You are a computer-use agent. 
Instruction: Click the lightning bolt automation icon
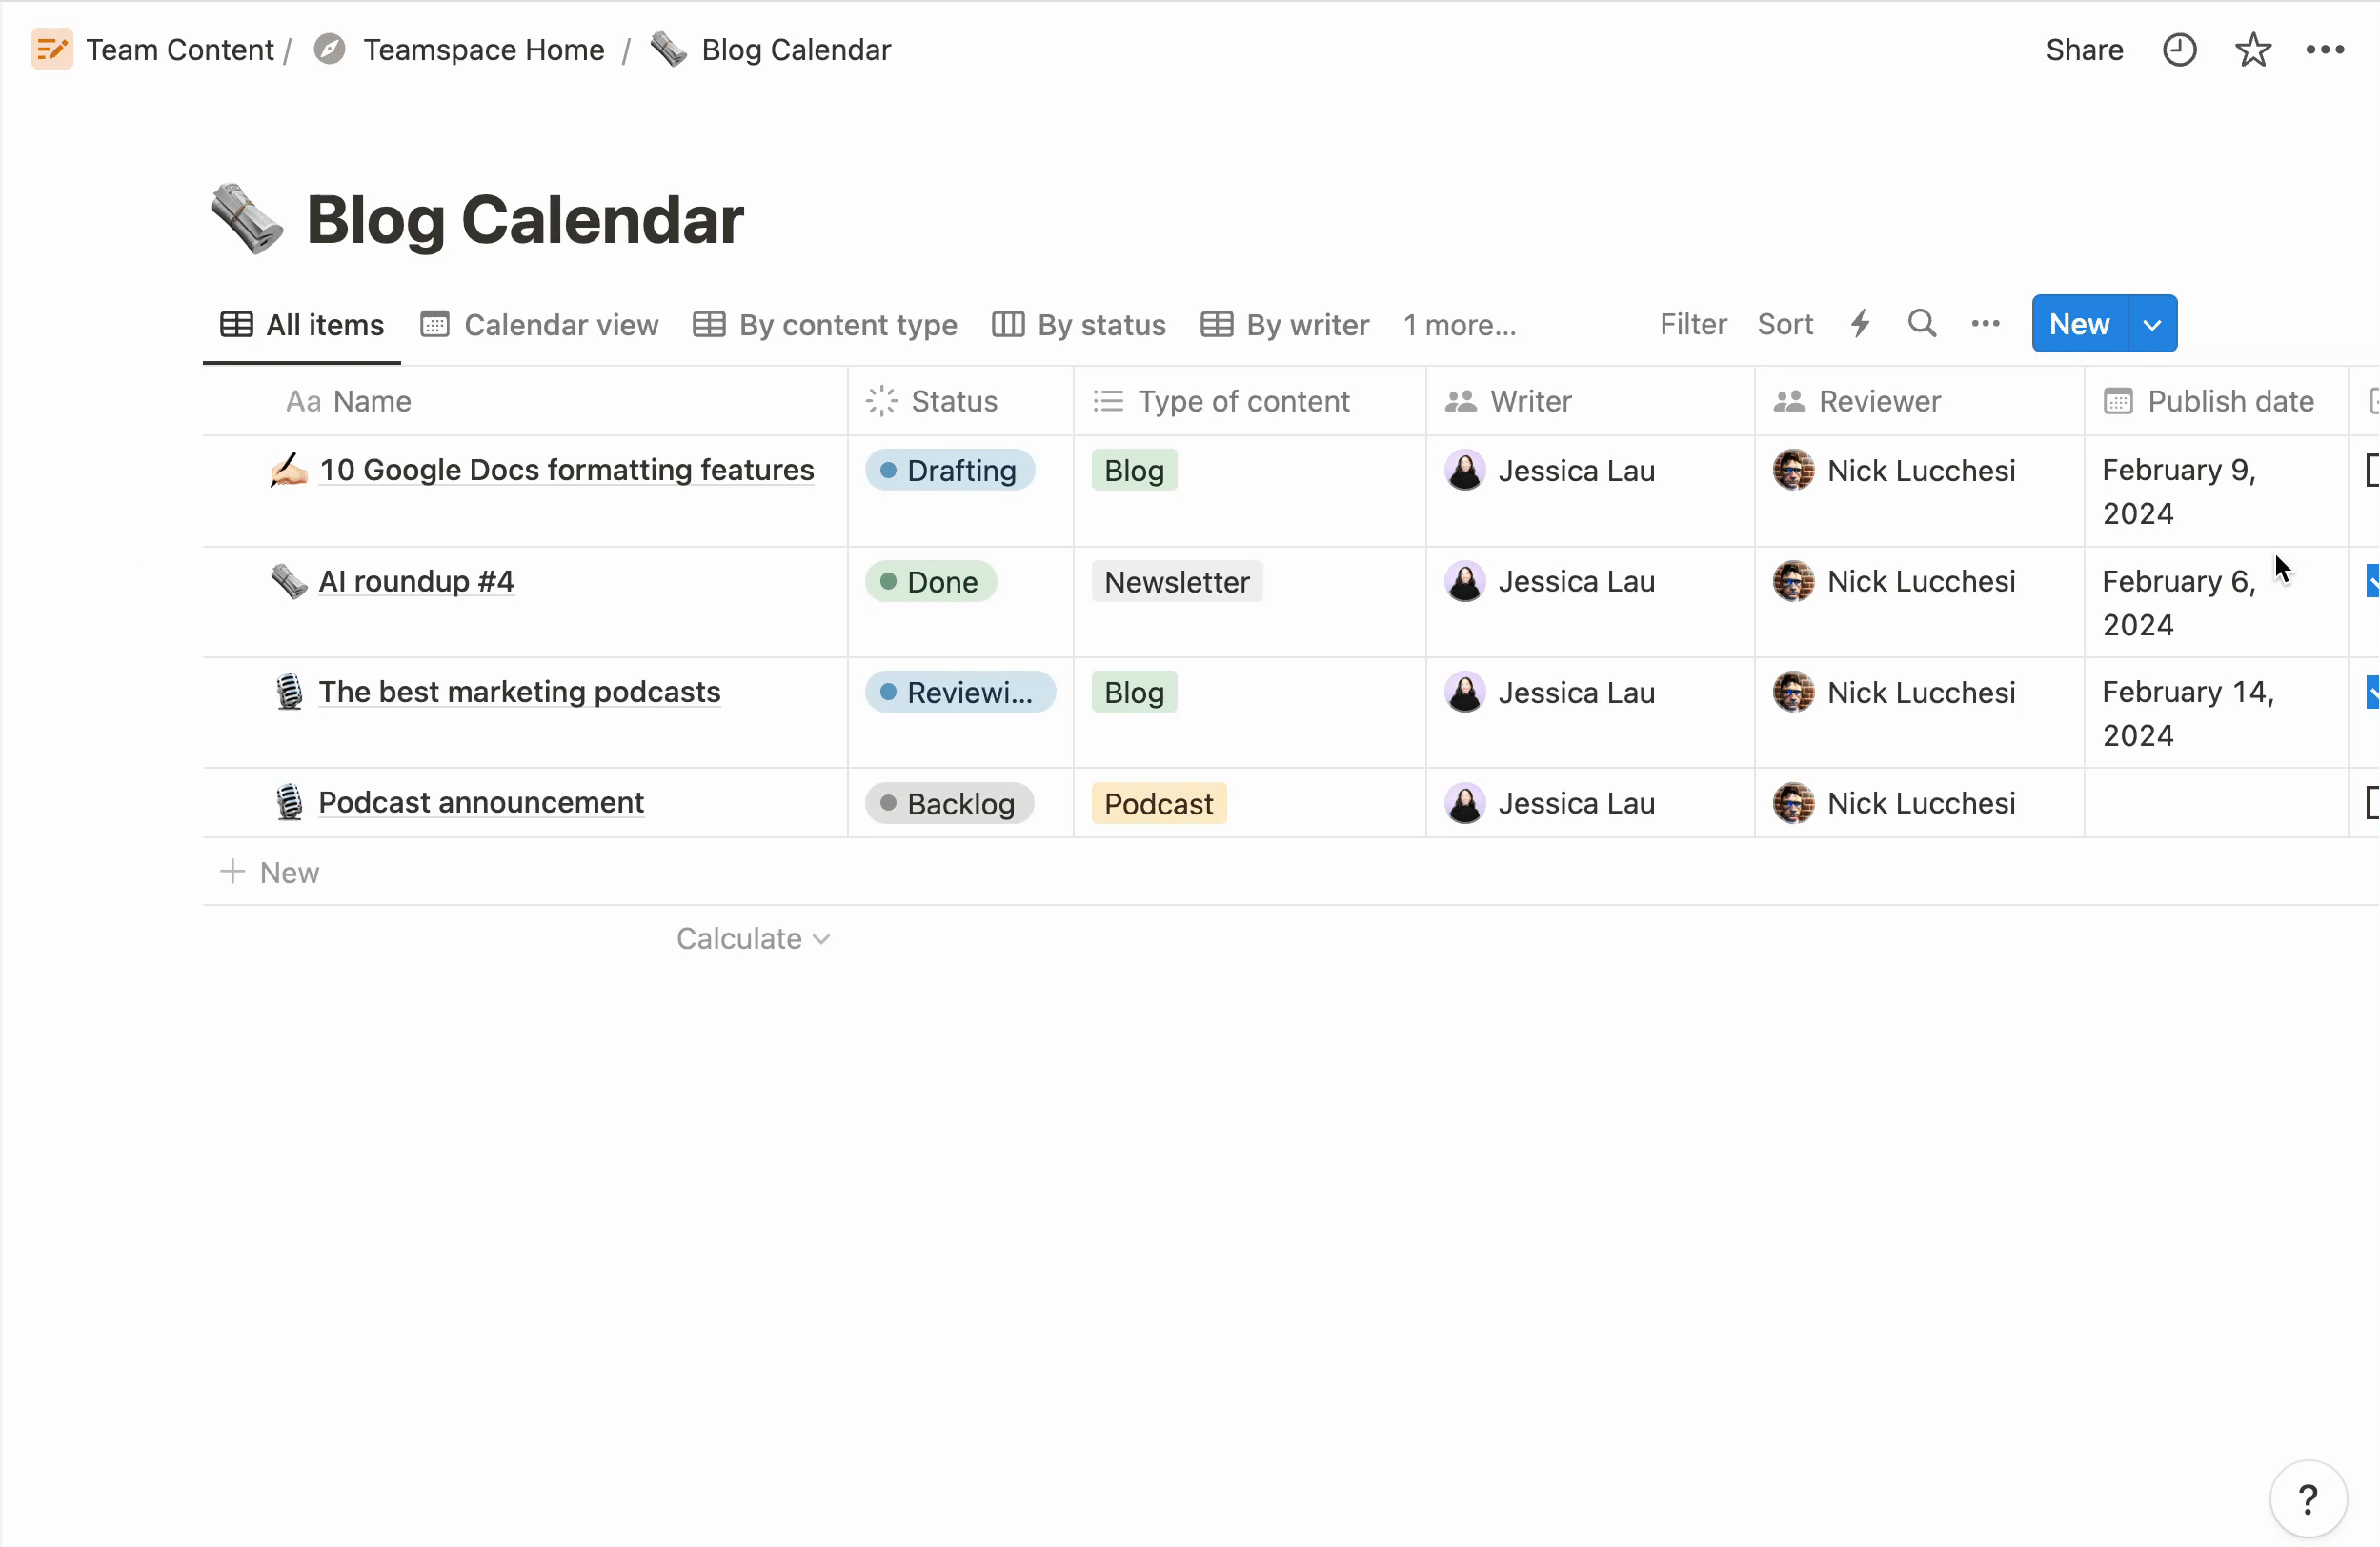(1860, 324)
